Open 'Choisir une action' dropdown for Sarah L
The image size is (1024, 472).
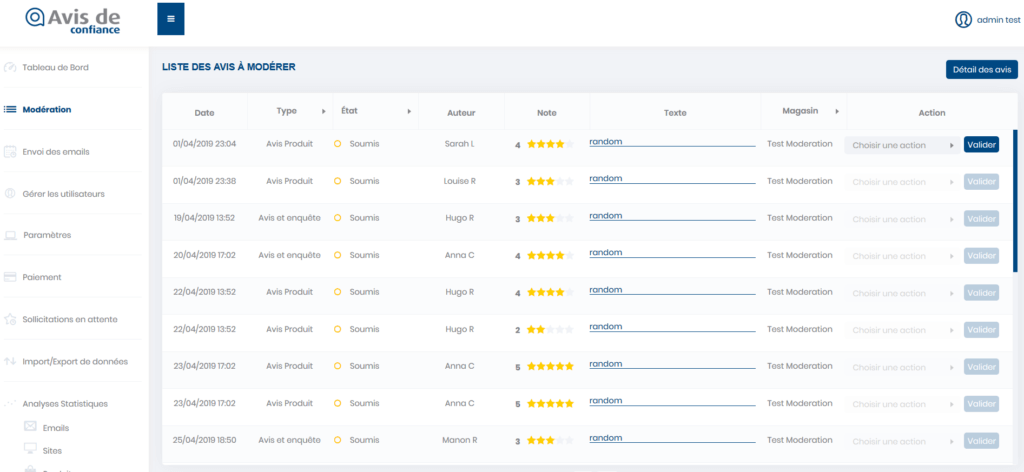[x=902, y=145]
